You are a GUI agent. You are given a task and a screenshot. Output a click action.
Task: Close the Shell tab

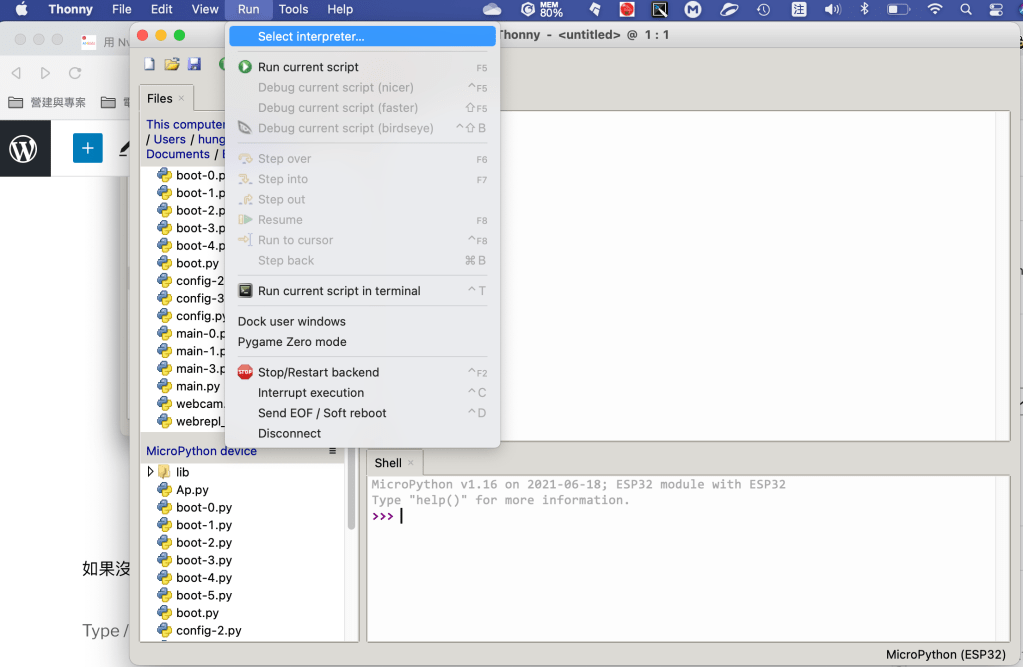pos(410,463)
